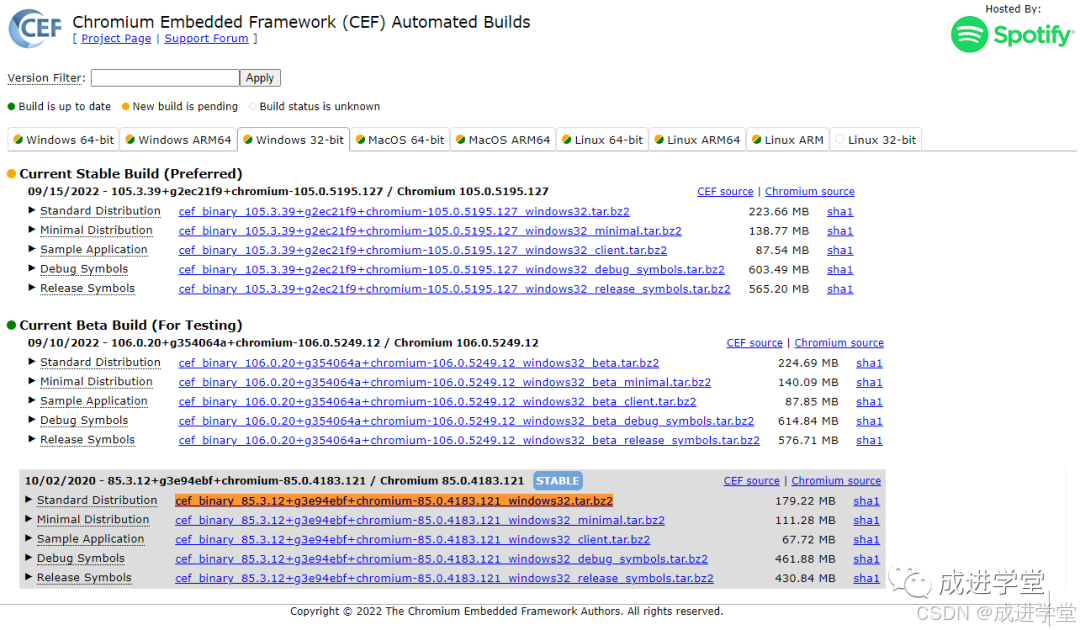
Task: Download the stable standard distribution windows32 tar.bz2
Action: (x=404, y=211)
